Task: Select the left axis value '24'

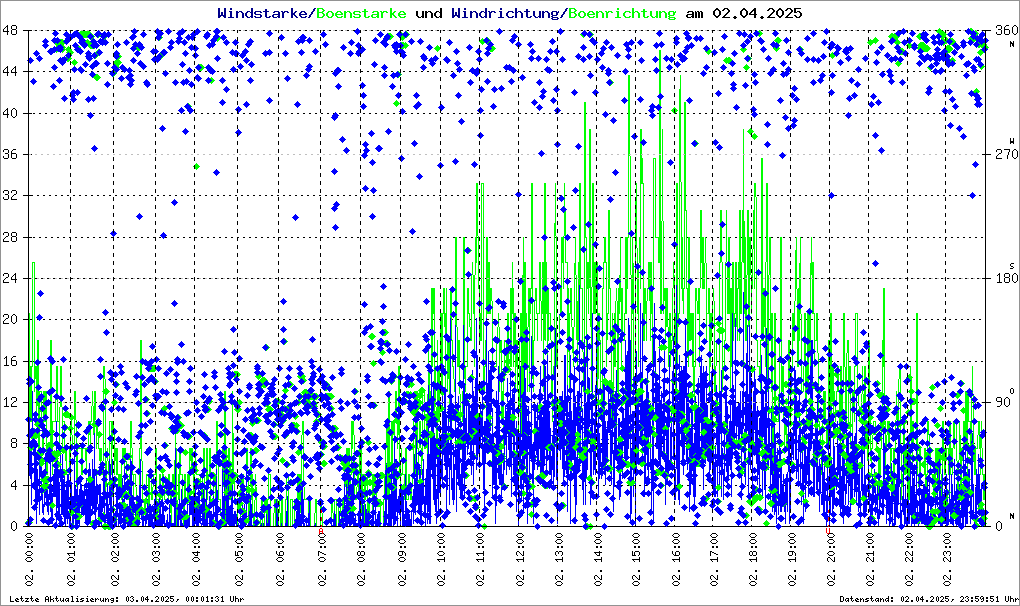Action: click(x=9, y=278)
